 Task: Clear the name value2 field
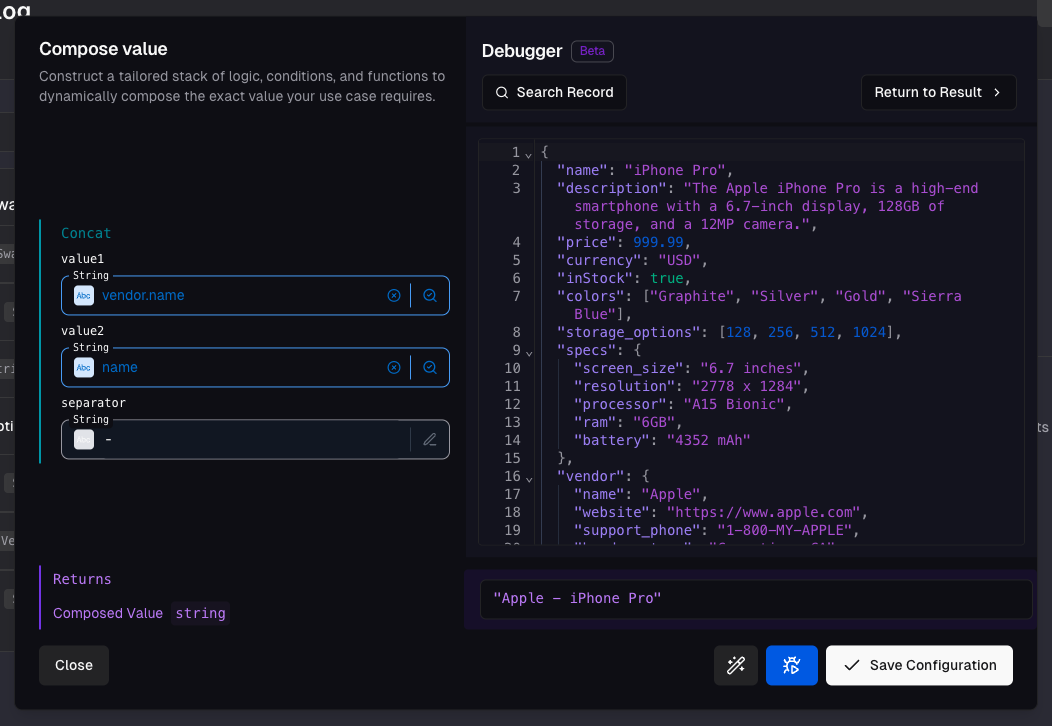tap(393, 367)
